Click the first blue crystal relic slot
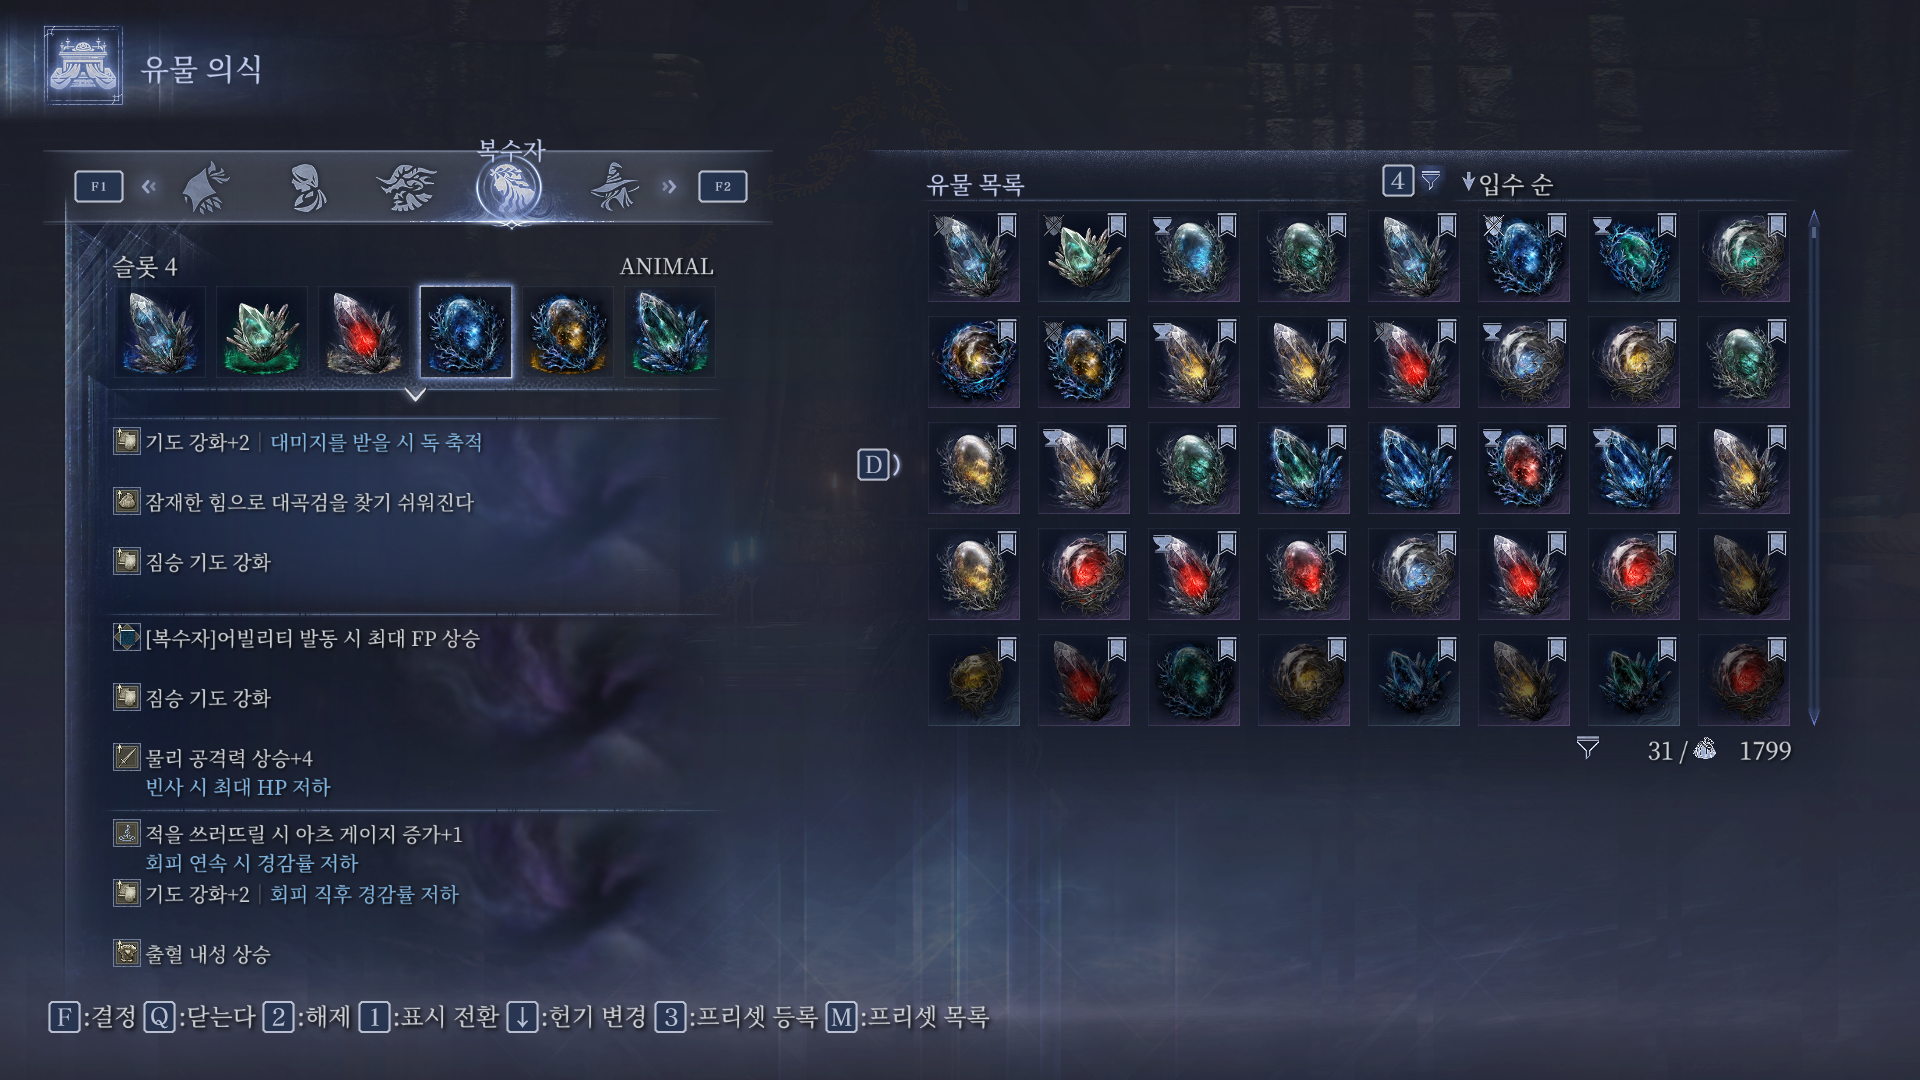The height and width of the screenshot is (1080, 1920). pos(159,332)
